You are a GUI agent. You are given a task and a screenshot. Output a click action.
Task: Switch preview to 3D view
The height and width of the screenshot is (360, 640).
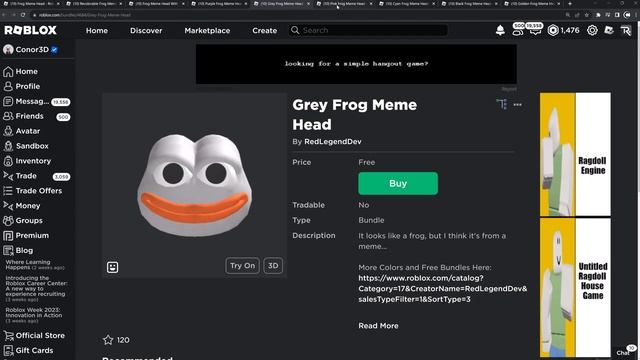pos(273,266)
